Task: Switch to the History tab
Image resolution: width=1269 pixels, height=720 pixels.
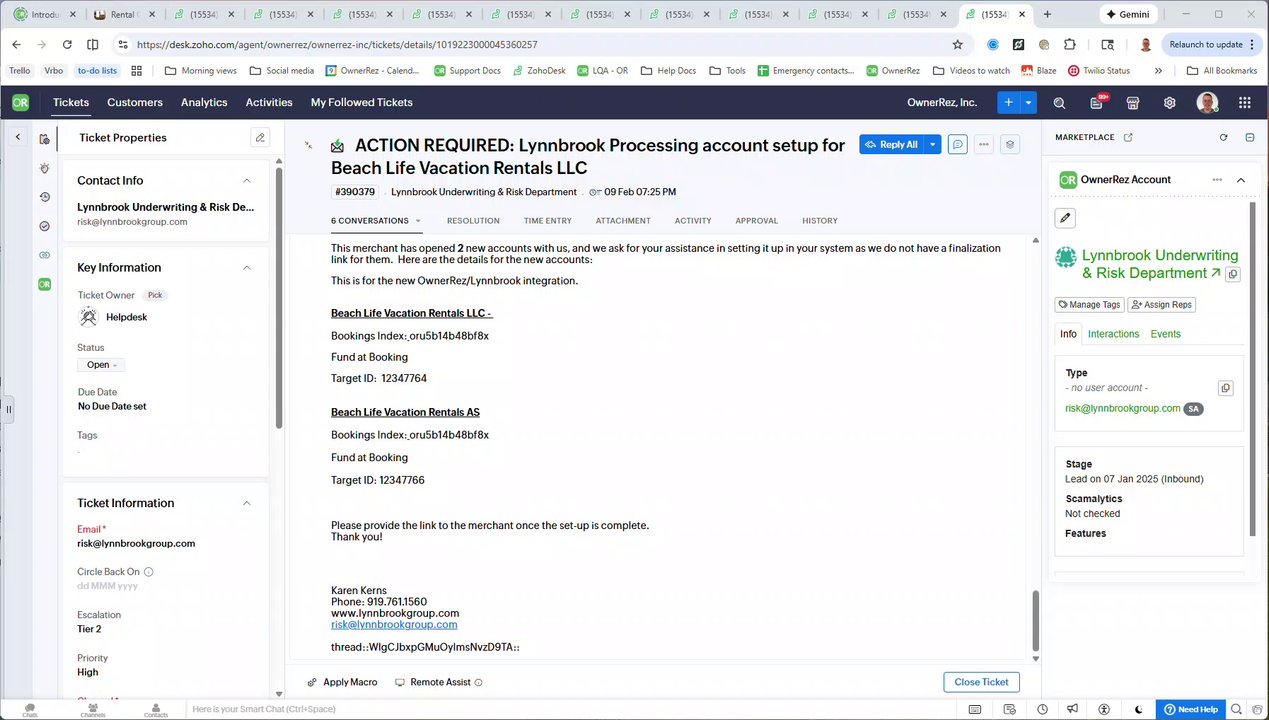Action: pyautogui.click(x=820, y=221)
